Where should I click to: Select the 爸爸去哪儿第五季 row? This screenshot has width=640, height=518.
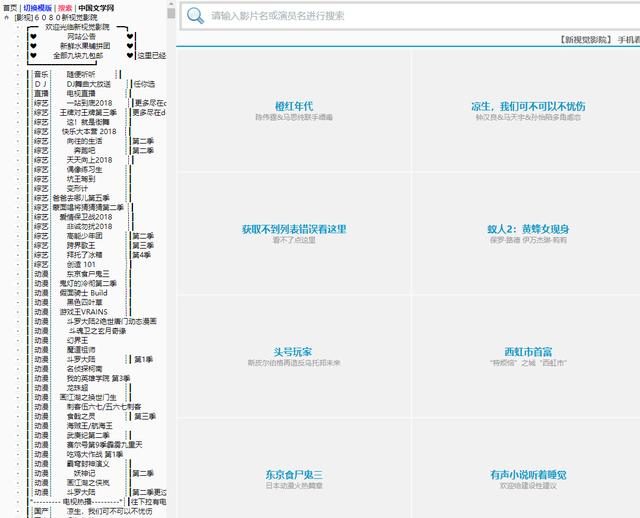tap(81, 198)
